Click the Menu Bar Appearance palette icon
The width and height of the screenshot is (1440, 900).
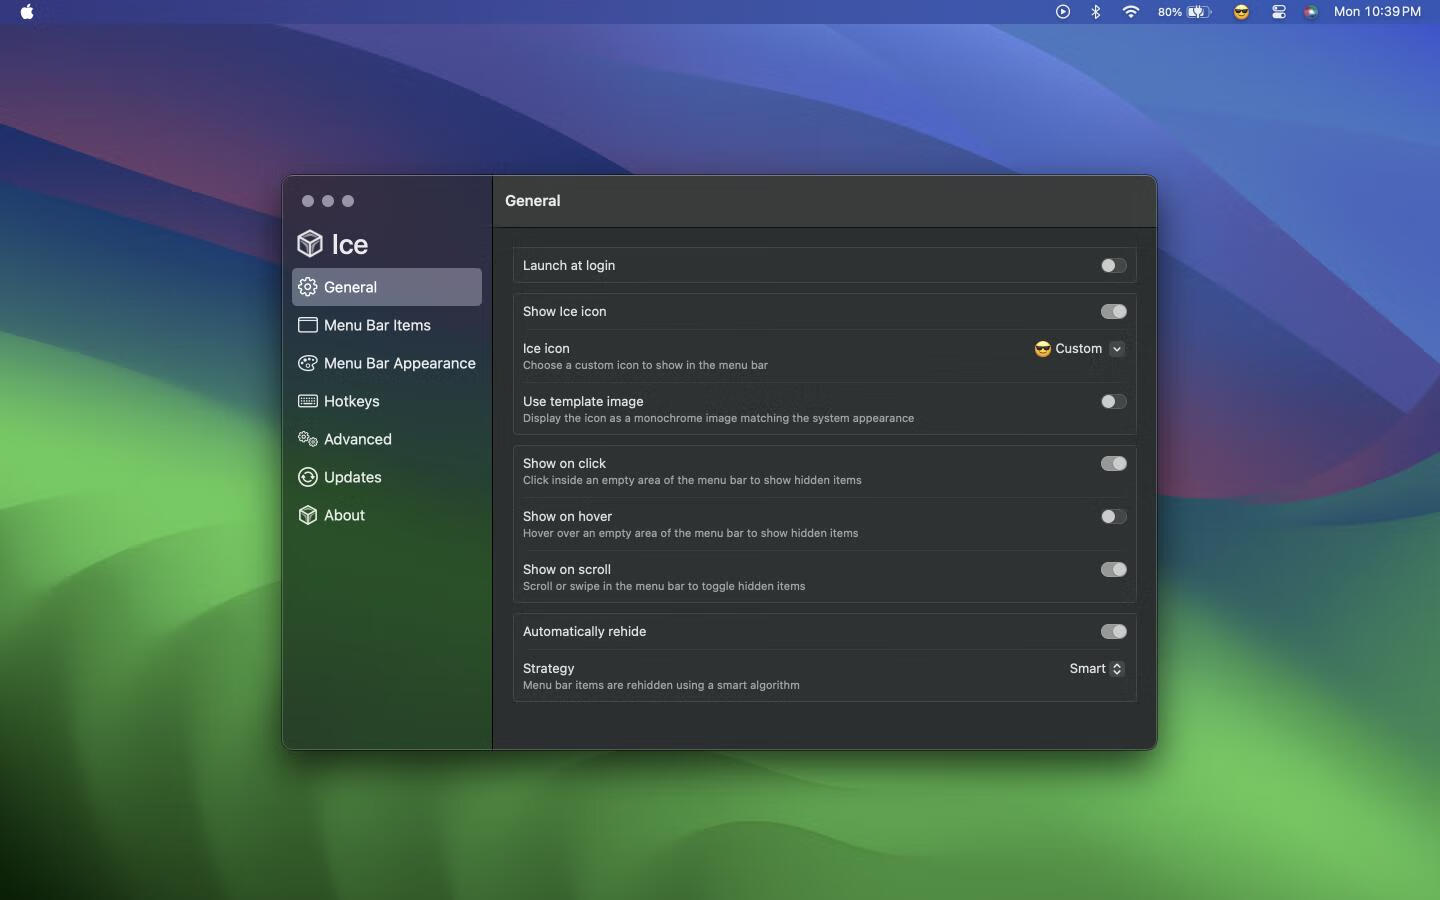(308, 363)
